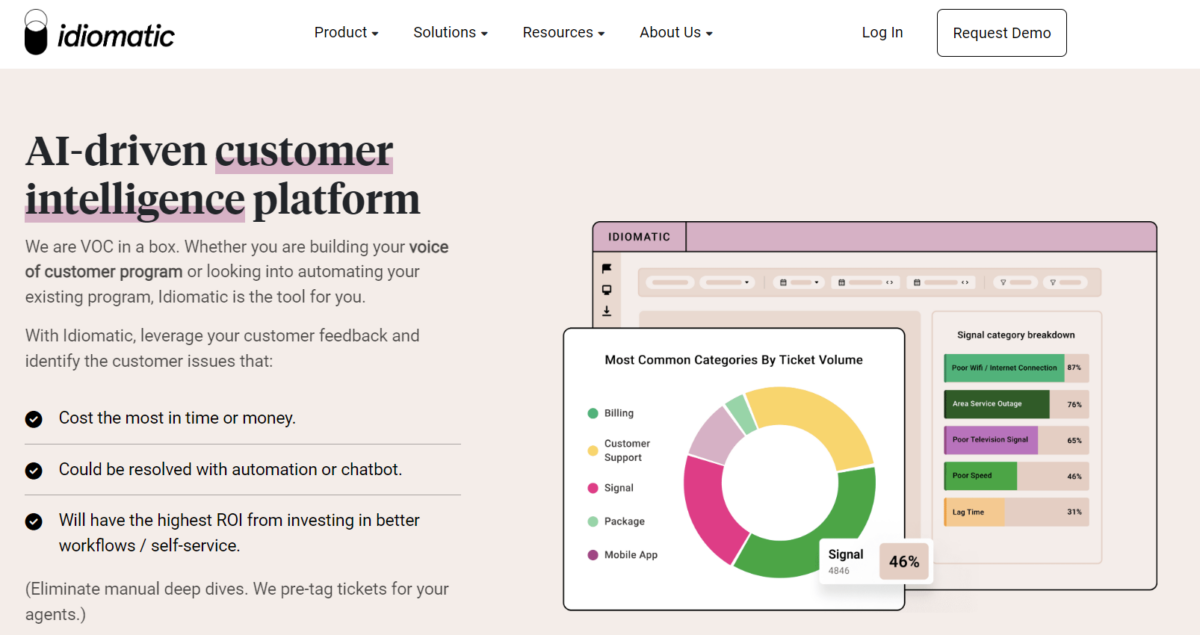The width and height of the screenshot is (1200, 635).
Task: Click the '76%' value
Action: click(x=1074, y=404)
